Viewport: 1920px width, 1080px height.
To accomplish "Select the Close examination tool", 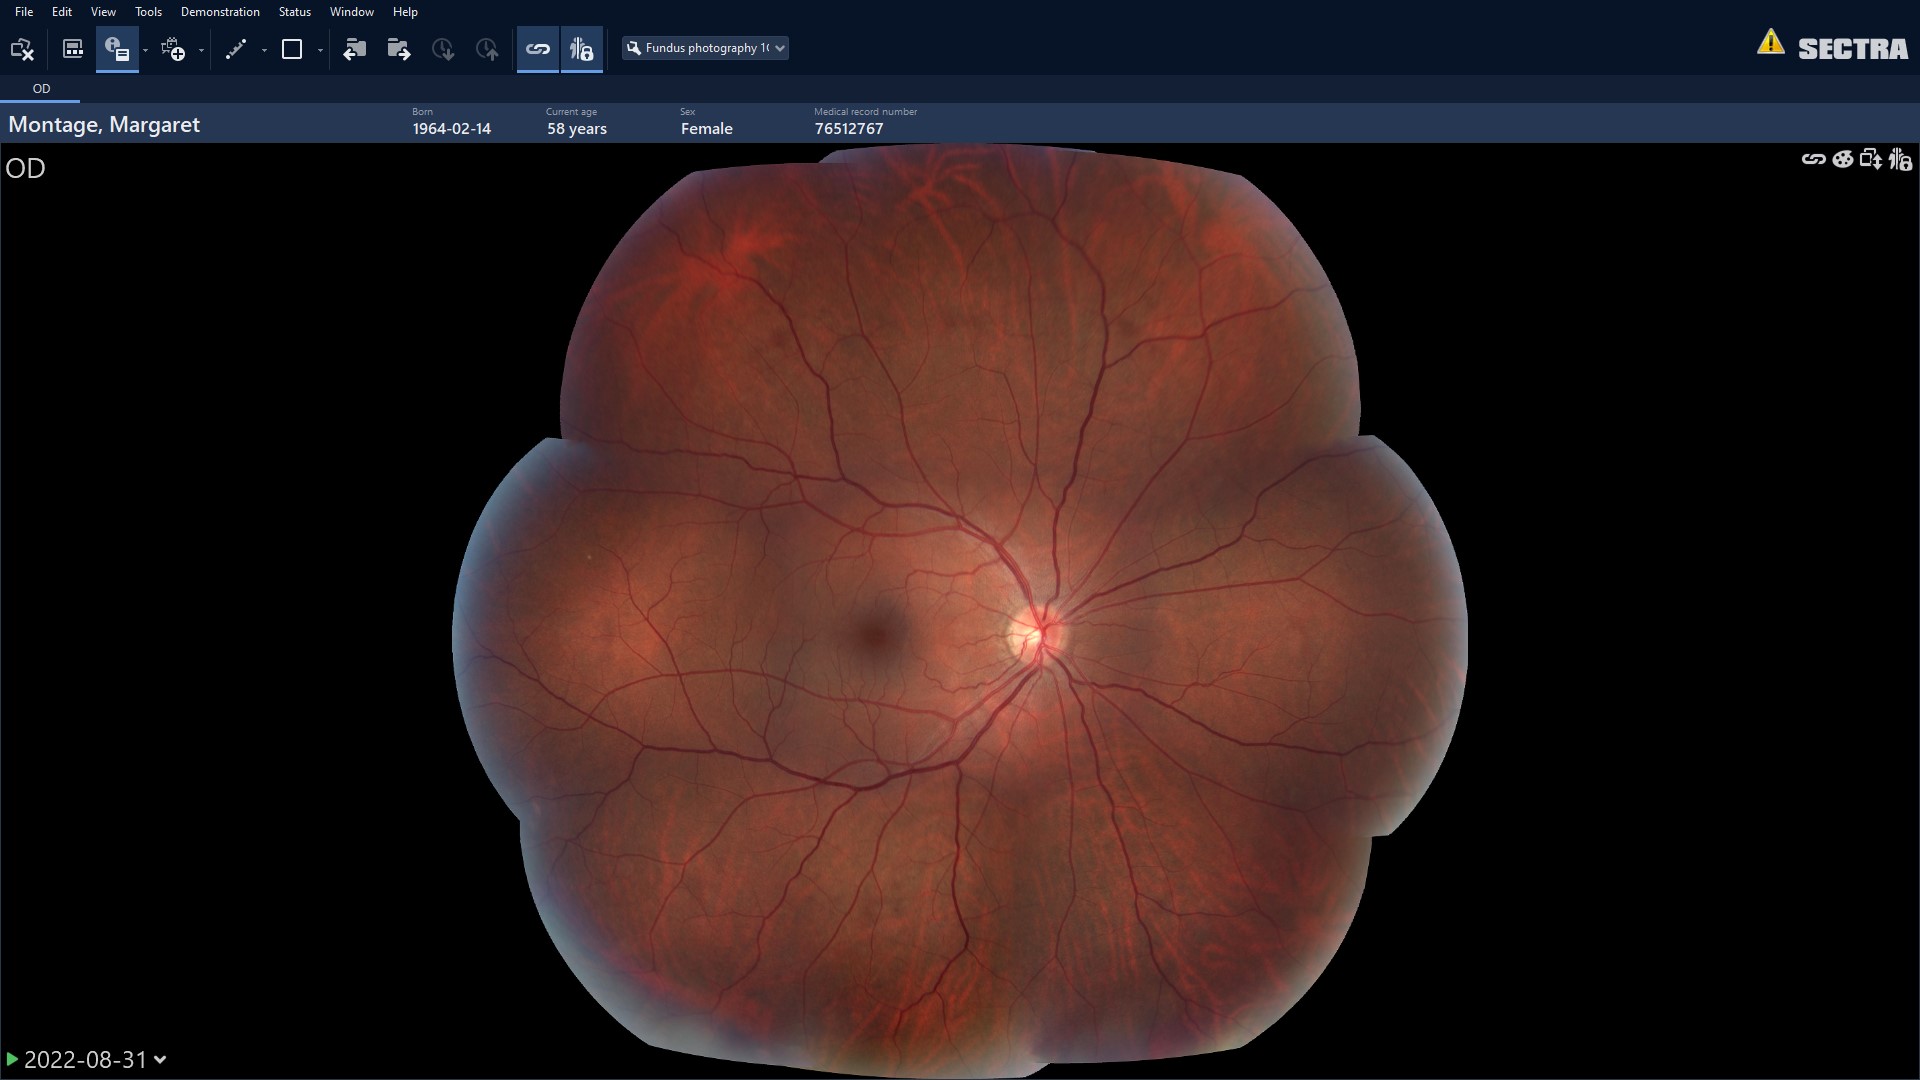I will [22, 49].
